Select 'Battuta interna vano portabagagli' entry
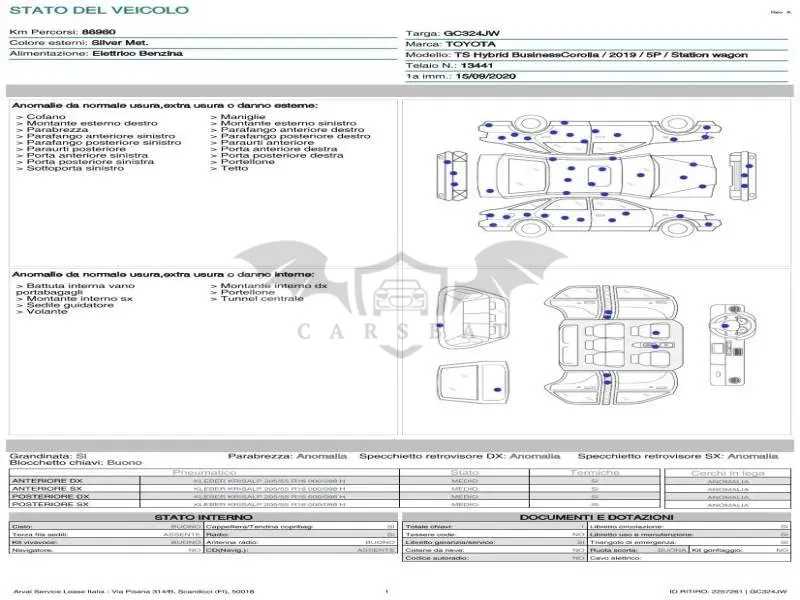800x600 pixels. click(76, 289)
